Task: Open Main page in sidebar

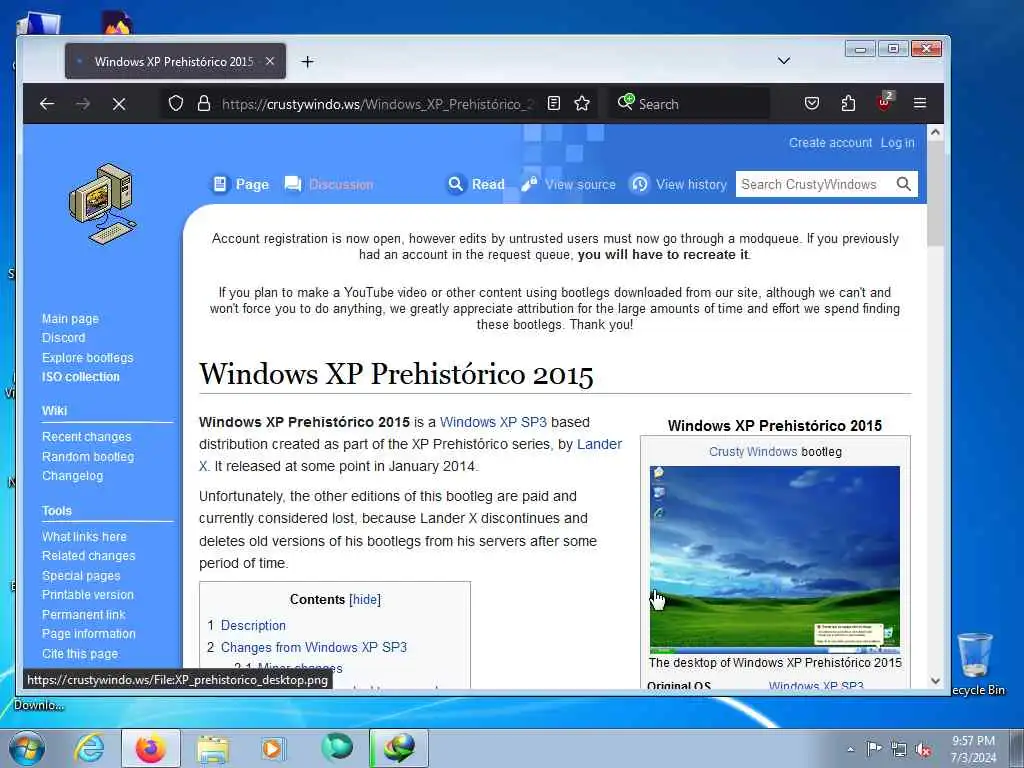Action: click(x=71, y=319)
